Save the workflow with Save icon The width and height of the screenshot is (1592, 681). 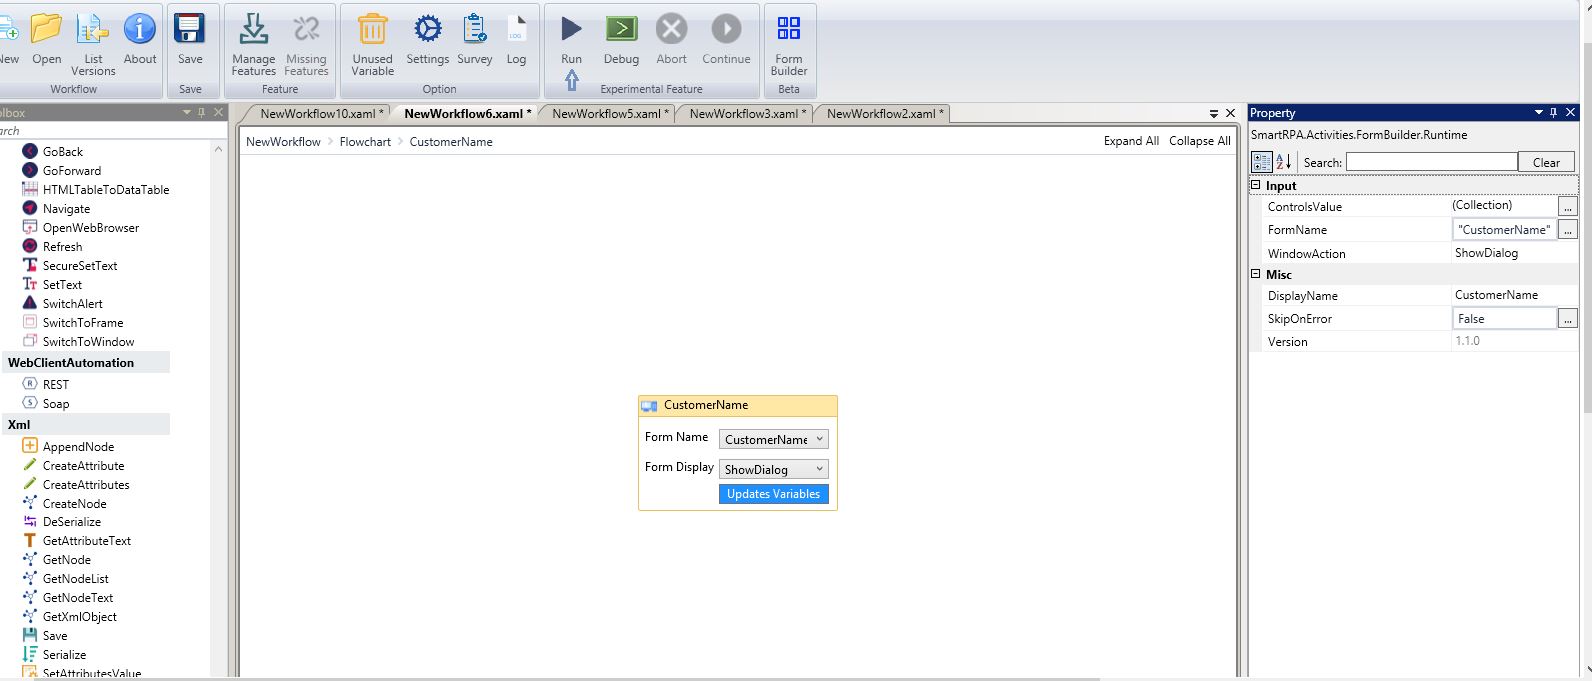tap(190, 31)
